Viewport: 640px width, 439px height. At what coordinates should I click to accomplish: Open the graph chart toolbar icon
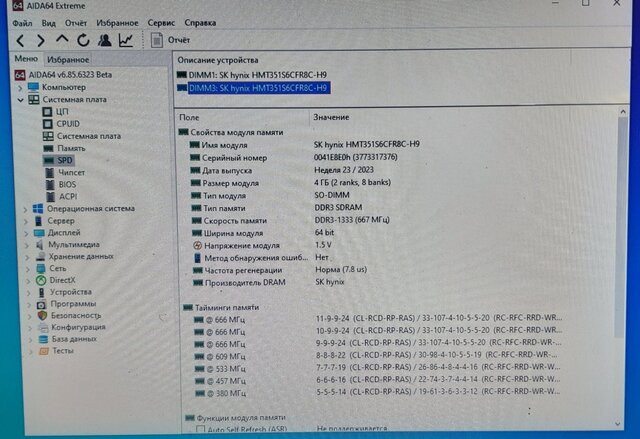126,41
